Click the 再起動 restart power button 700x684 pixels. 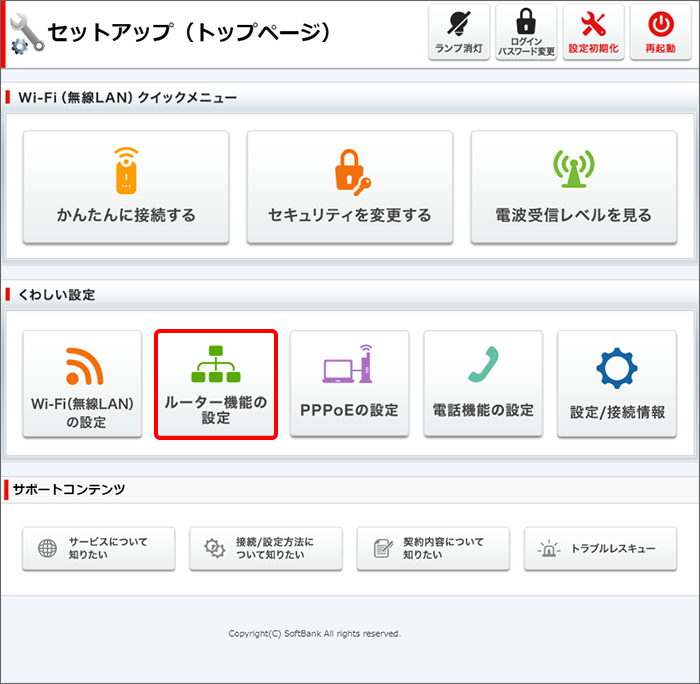[661, 32]
